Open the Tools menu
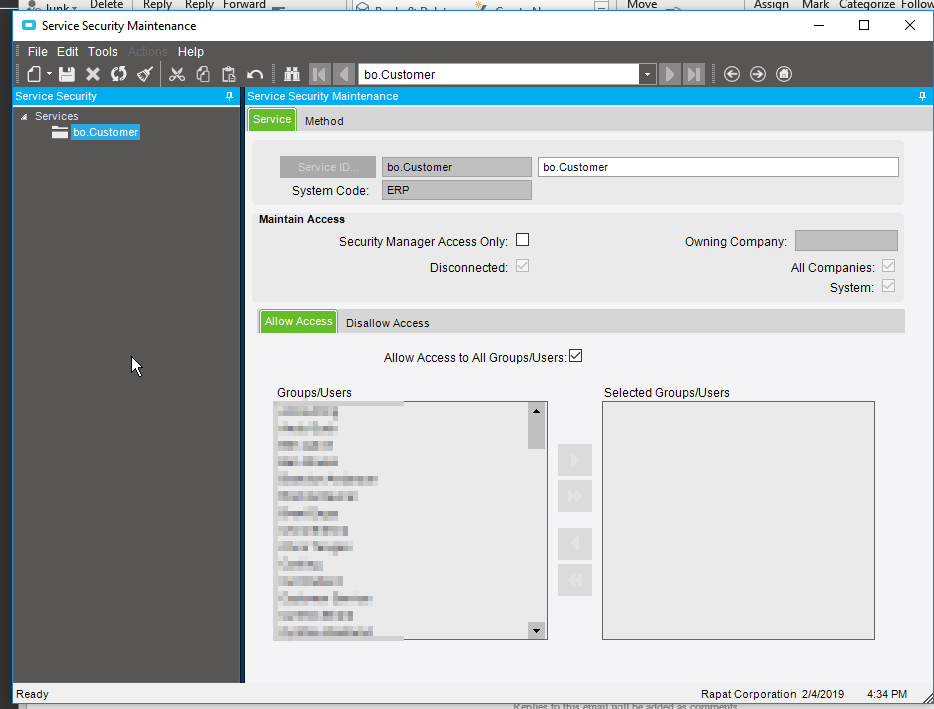Screen dimensions: 934x709 pyautogui.click(x=102, y=52)
